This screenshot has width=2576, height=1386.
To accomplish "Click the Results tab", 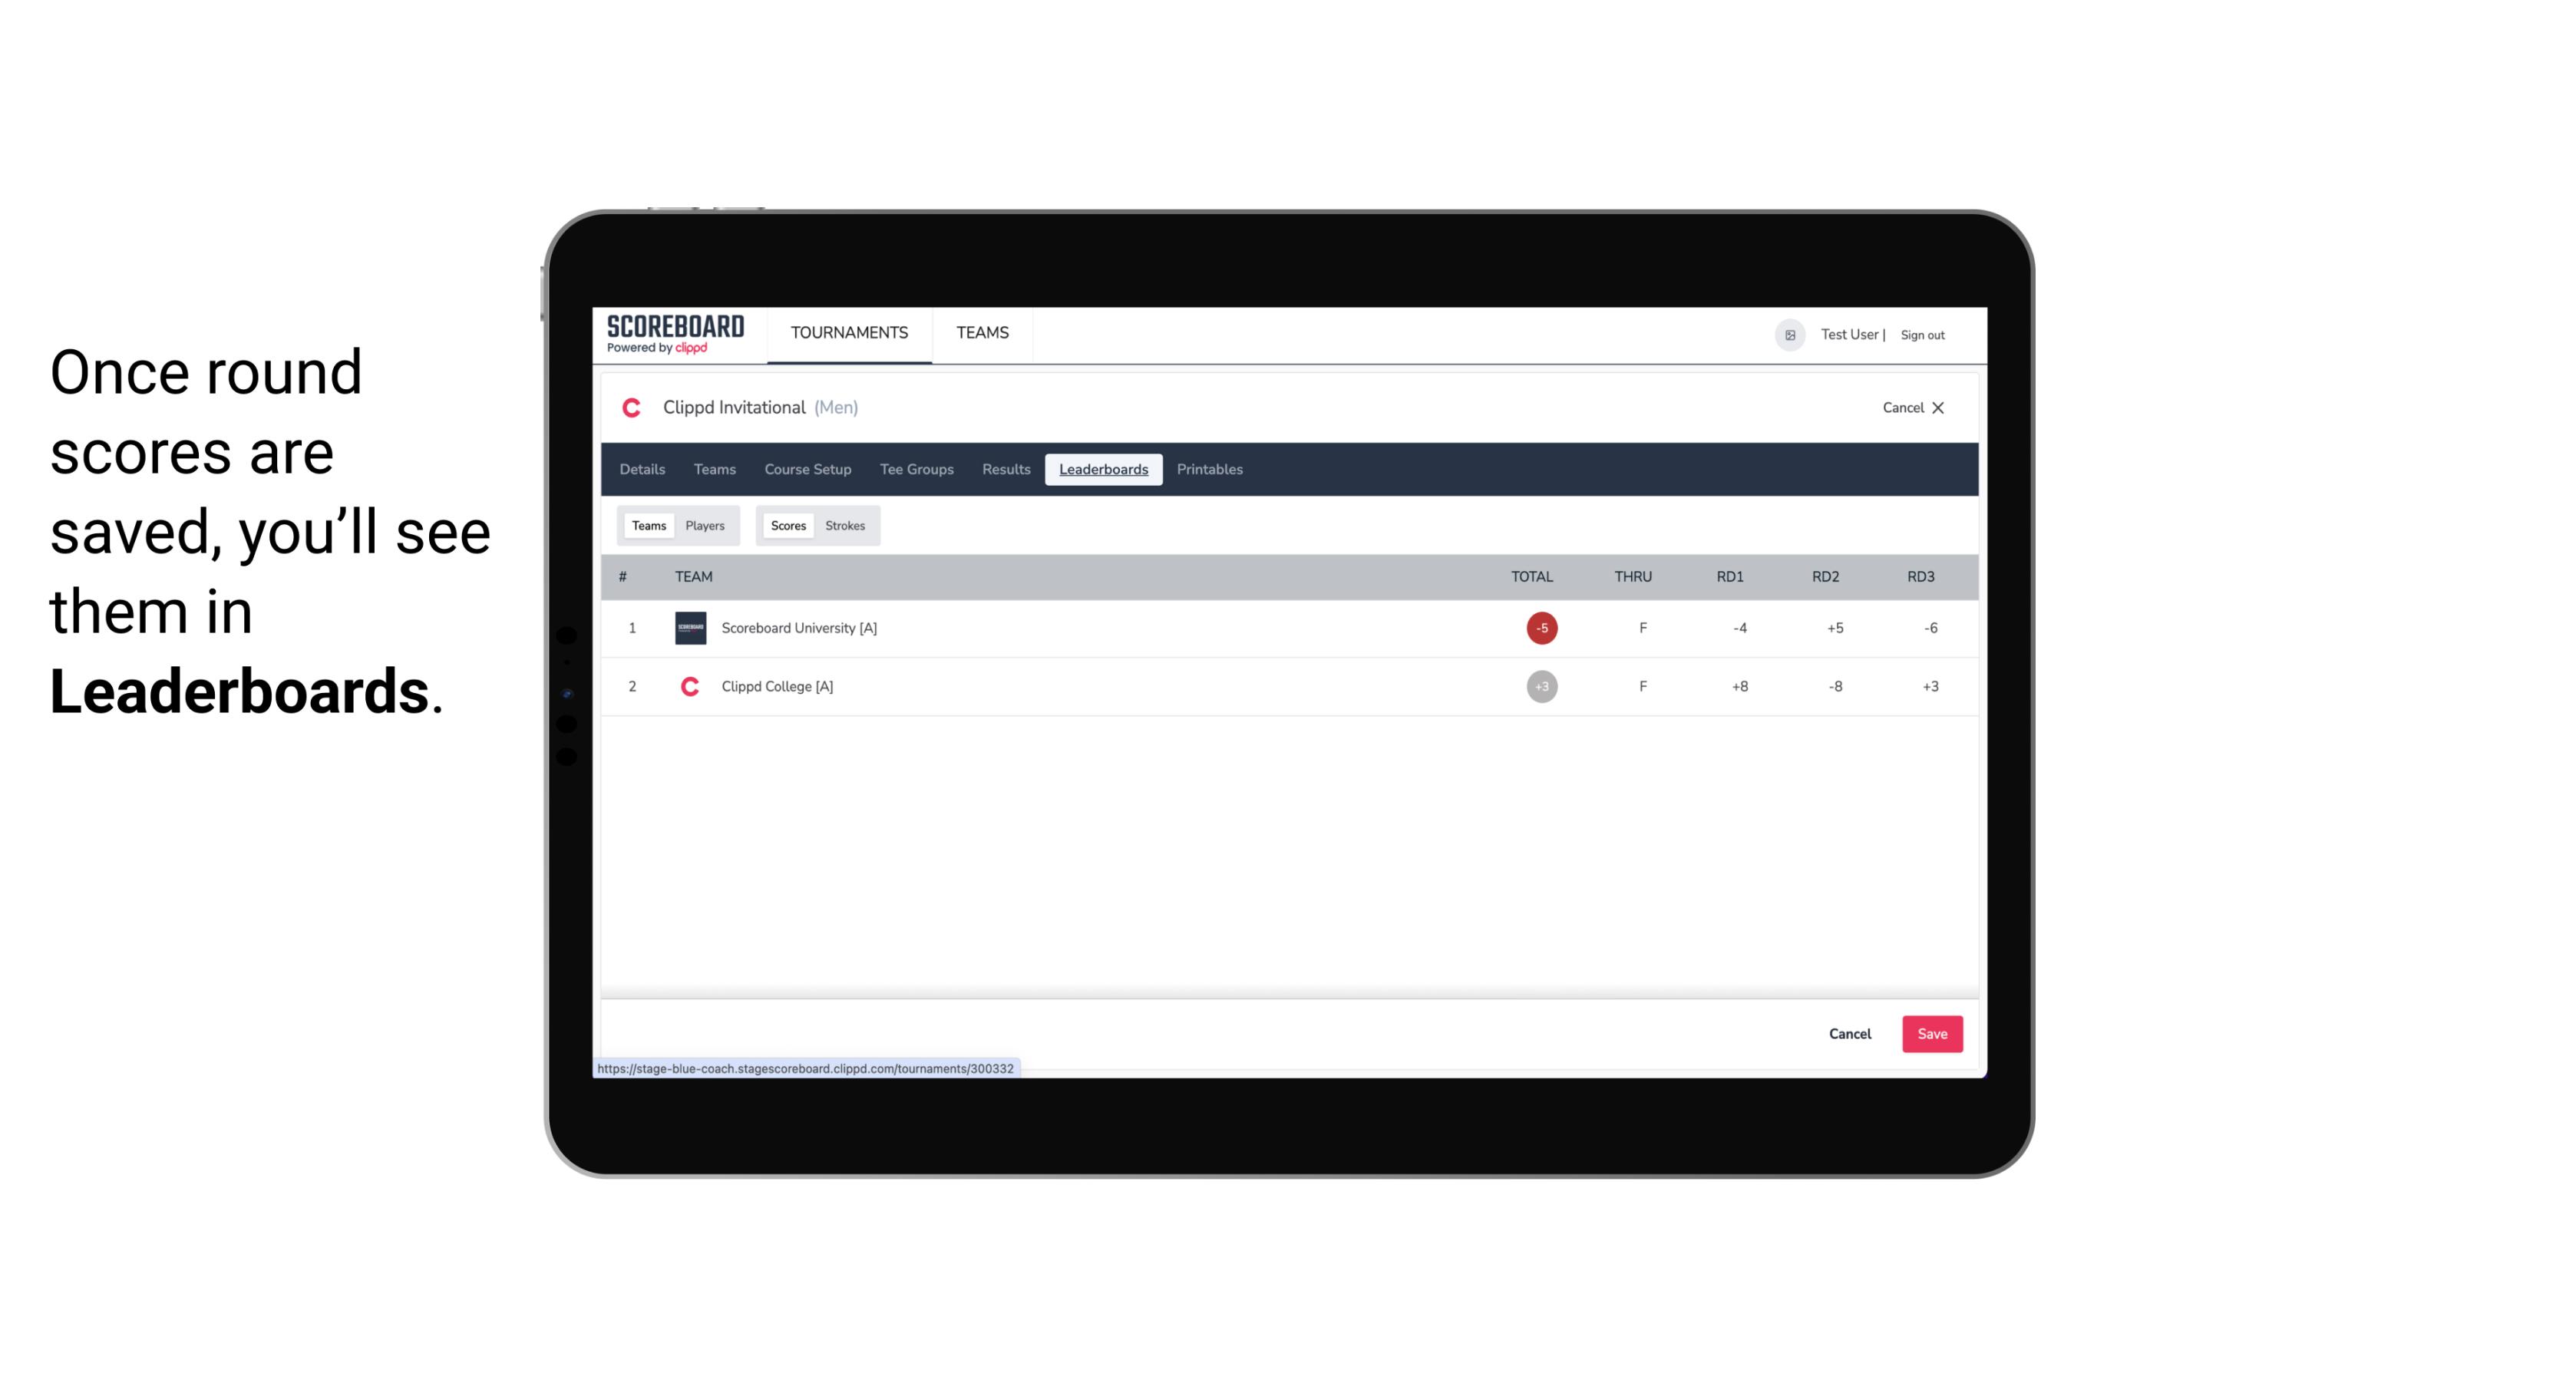I will [x=1004, y=470].
